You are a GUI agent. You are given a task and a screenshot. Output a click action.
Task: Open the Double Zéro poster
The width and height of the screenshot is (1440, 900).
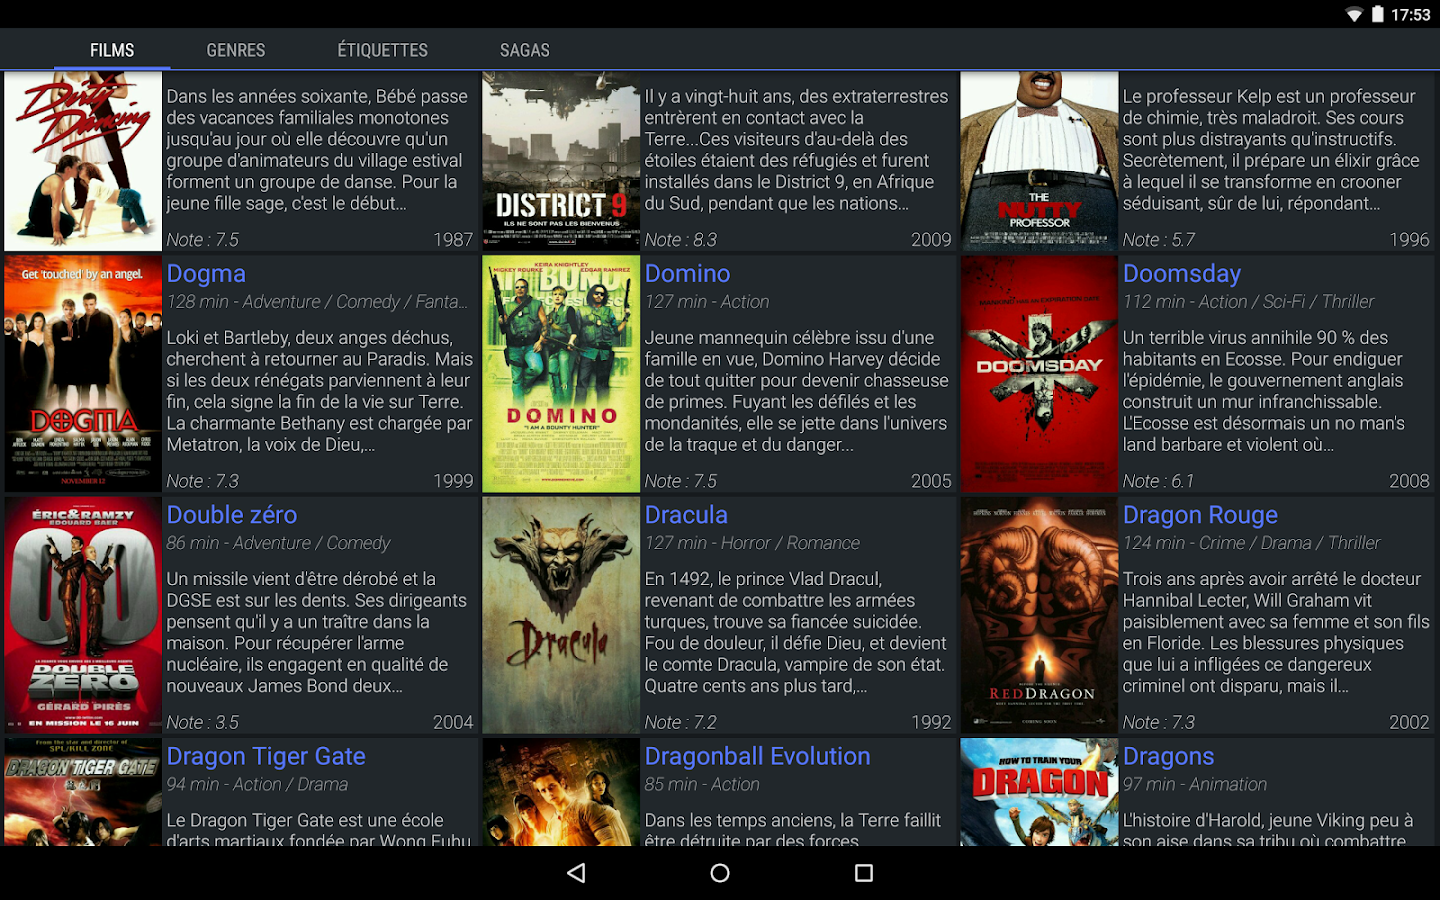click(83, 615)
